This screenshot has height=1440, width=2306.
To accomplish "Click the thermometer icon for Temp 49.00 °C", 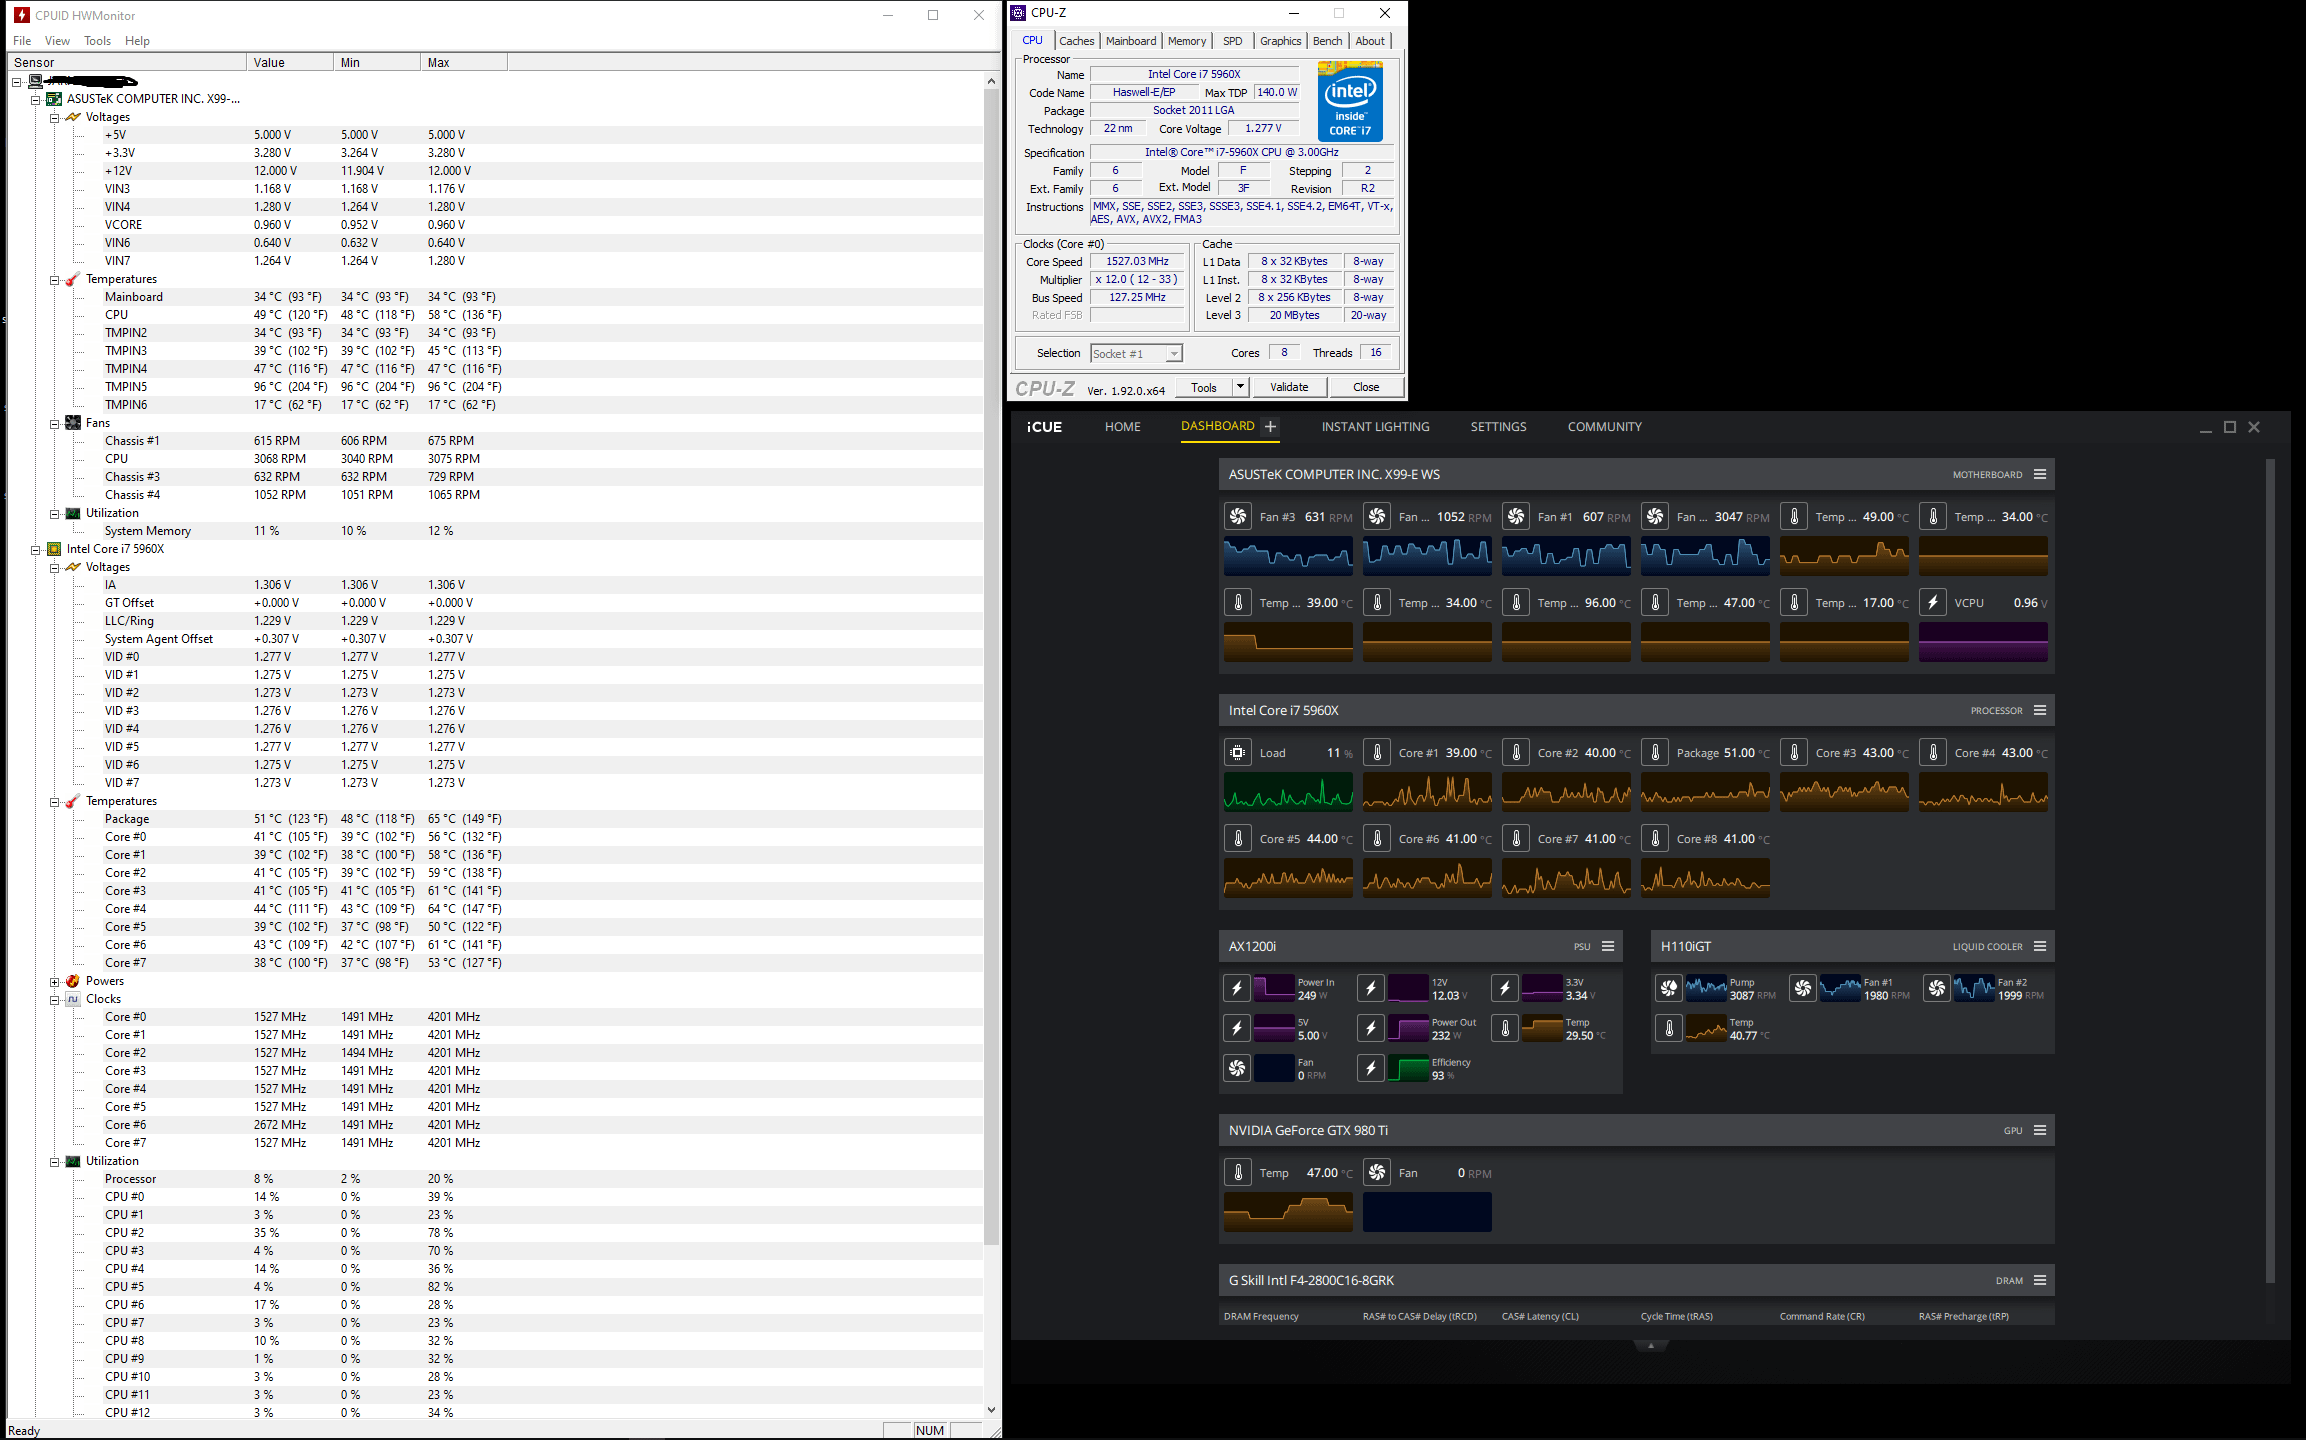I will pos(1794,517).
